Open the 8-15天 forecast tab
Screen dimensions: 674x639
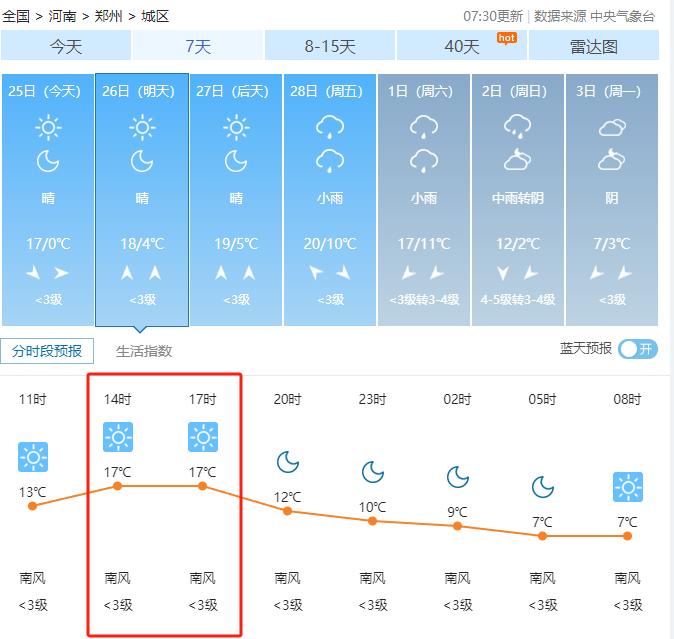pos(330,46)
